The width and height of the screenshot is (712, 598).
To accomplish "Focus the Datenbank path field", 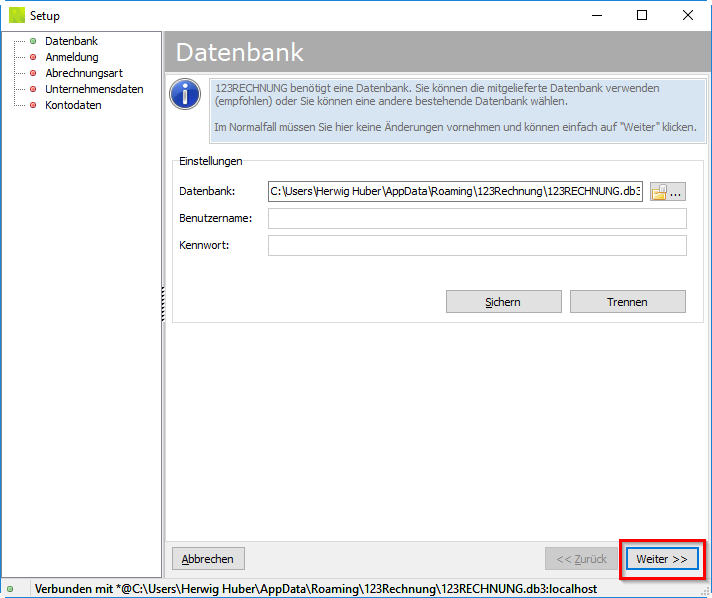I will [455, 191].
